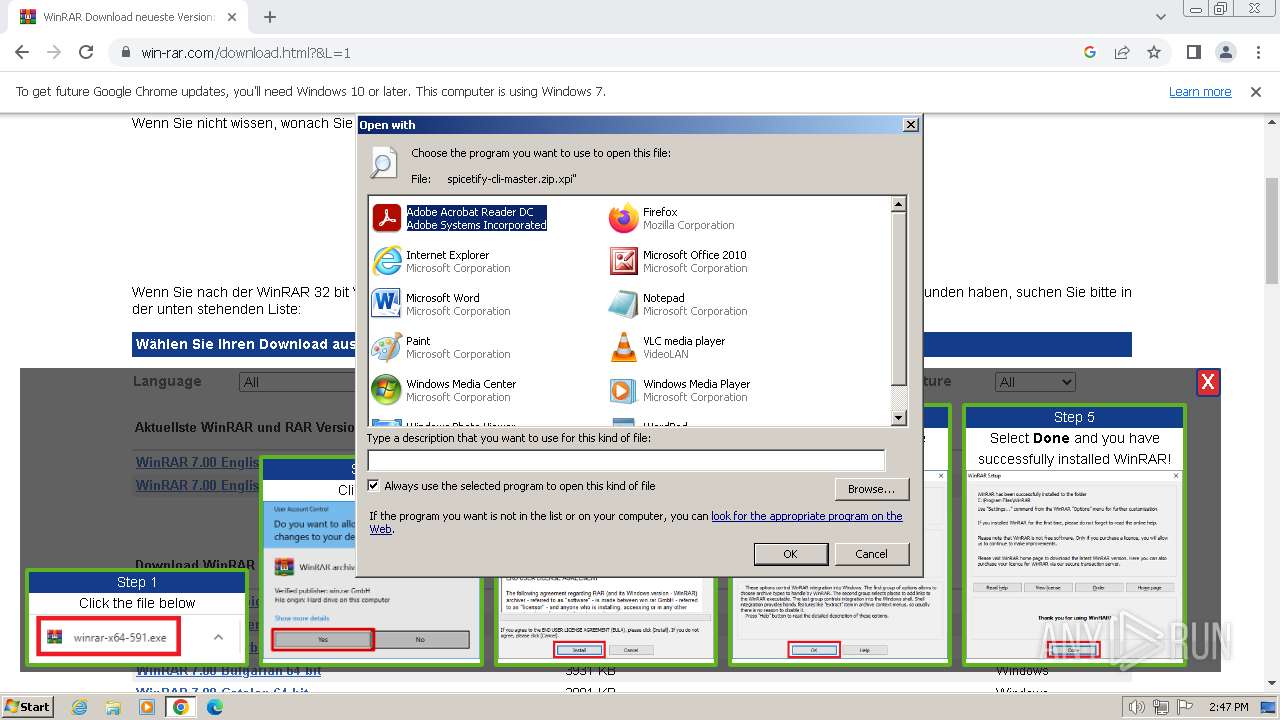Click Chrome back arrow

click(22, 52)
